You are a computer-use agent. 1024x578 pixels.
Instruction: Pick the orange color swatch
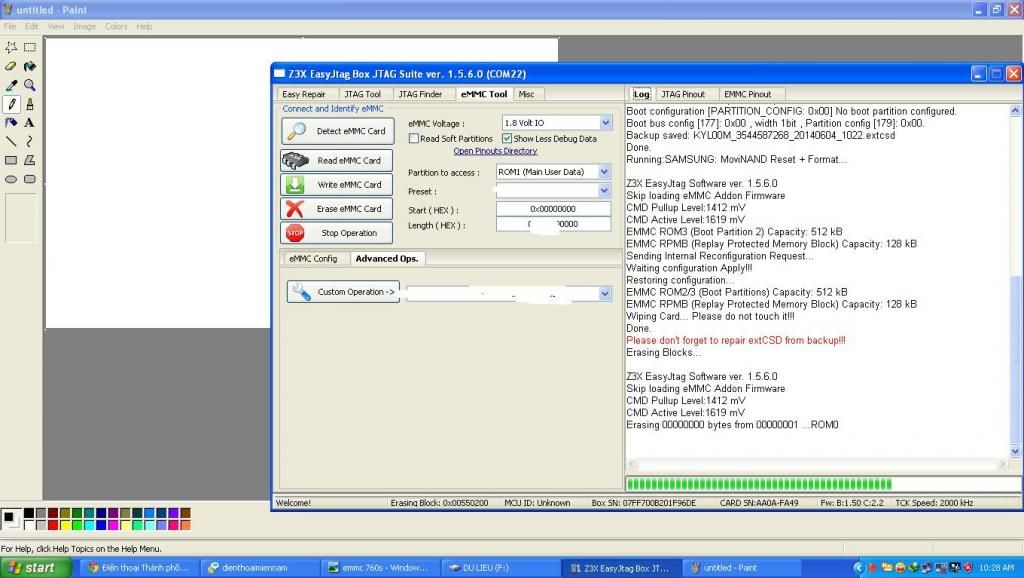click(185, 524)
